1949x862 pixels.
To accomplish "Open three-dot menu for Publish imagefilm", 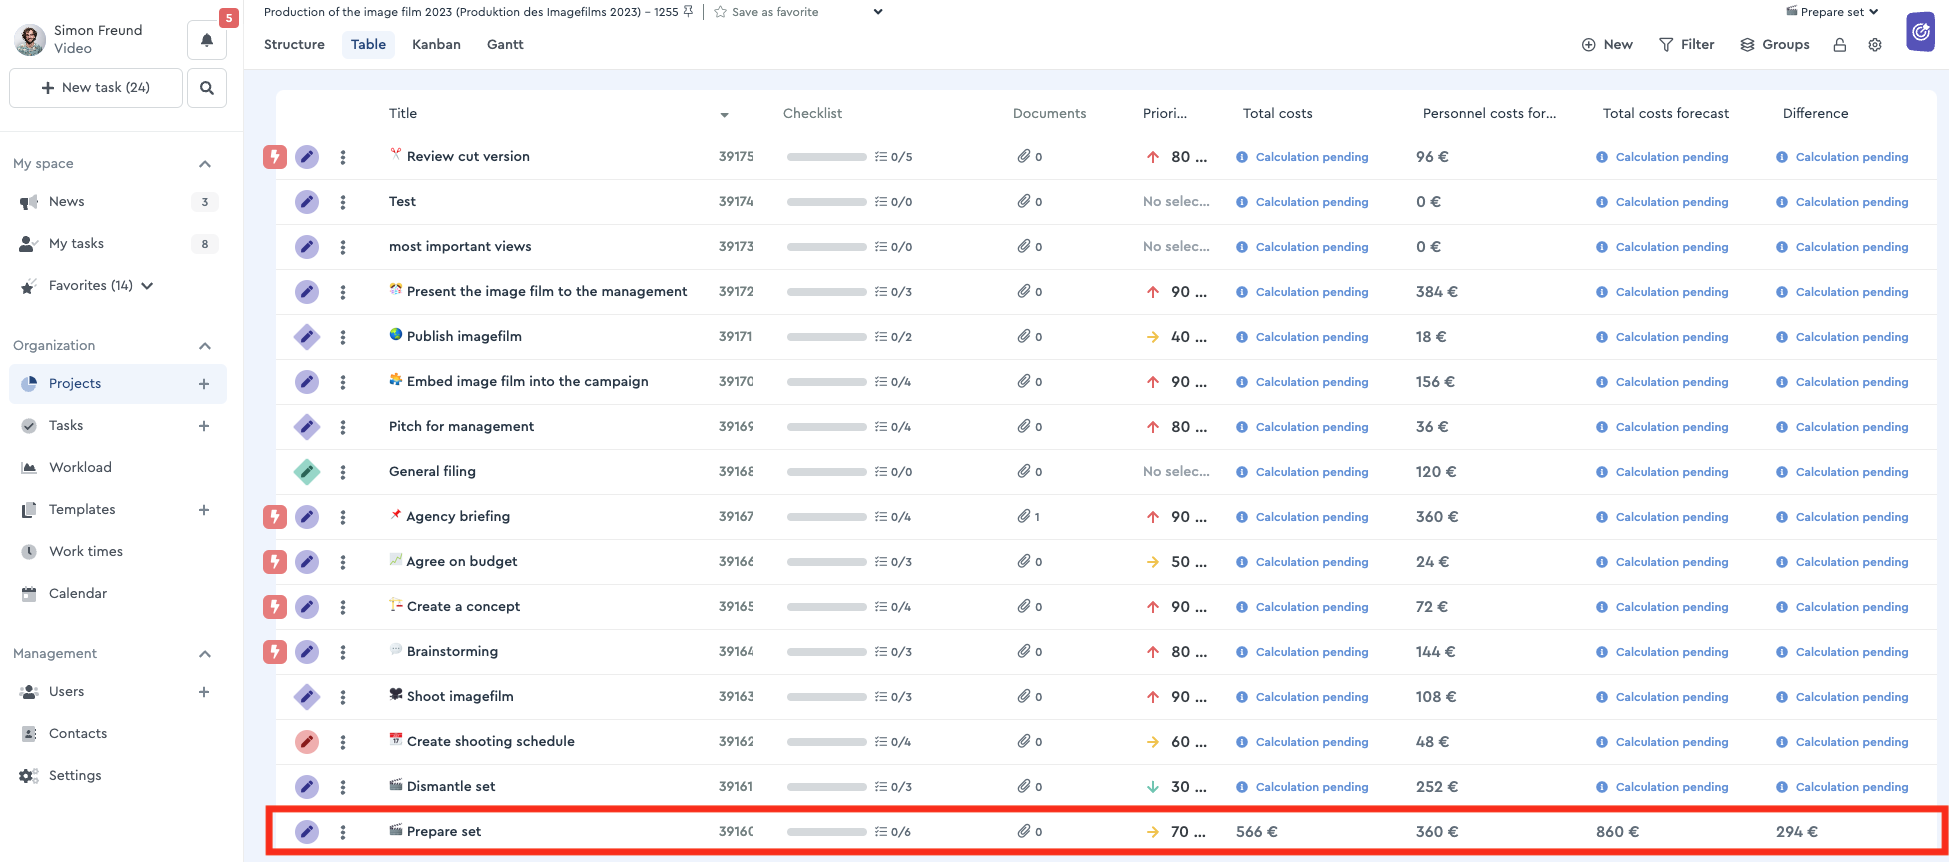I will tap(343, 337).
